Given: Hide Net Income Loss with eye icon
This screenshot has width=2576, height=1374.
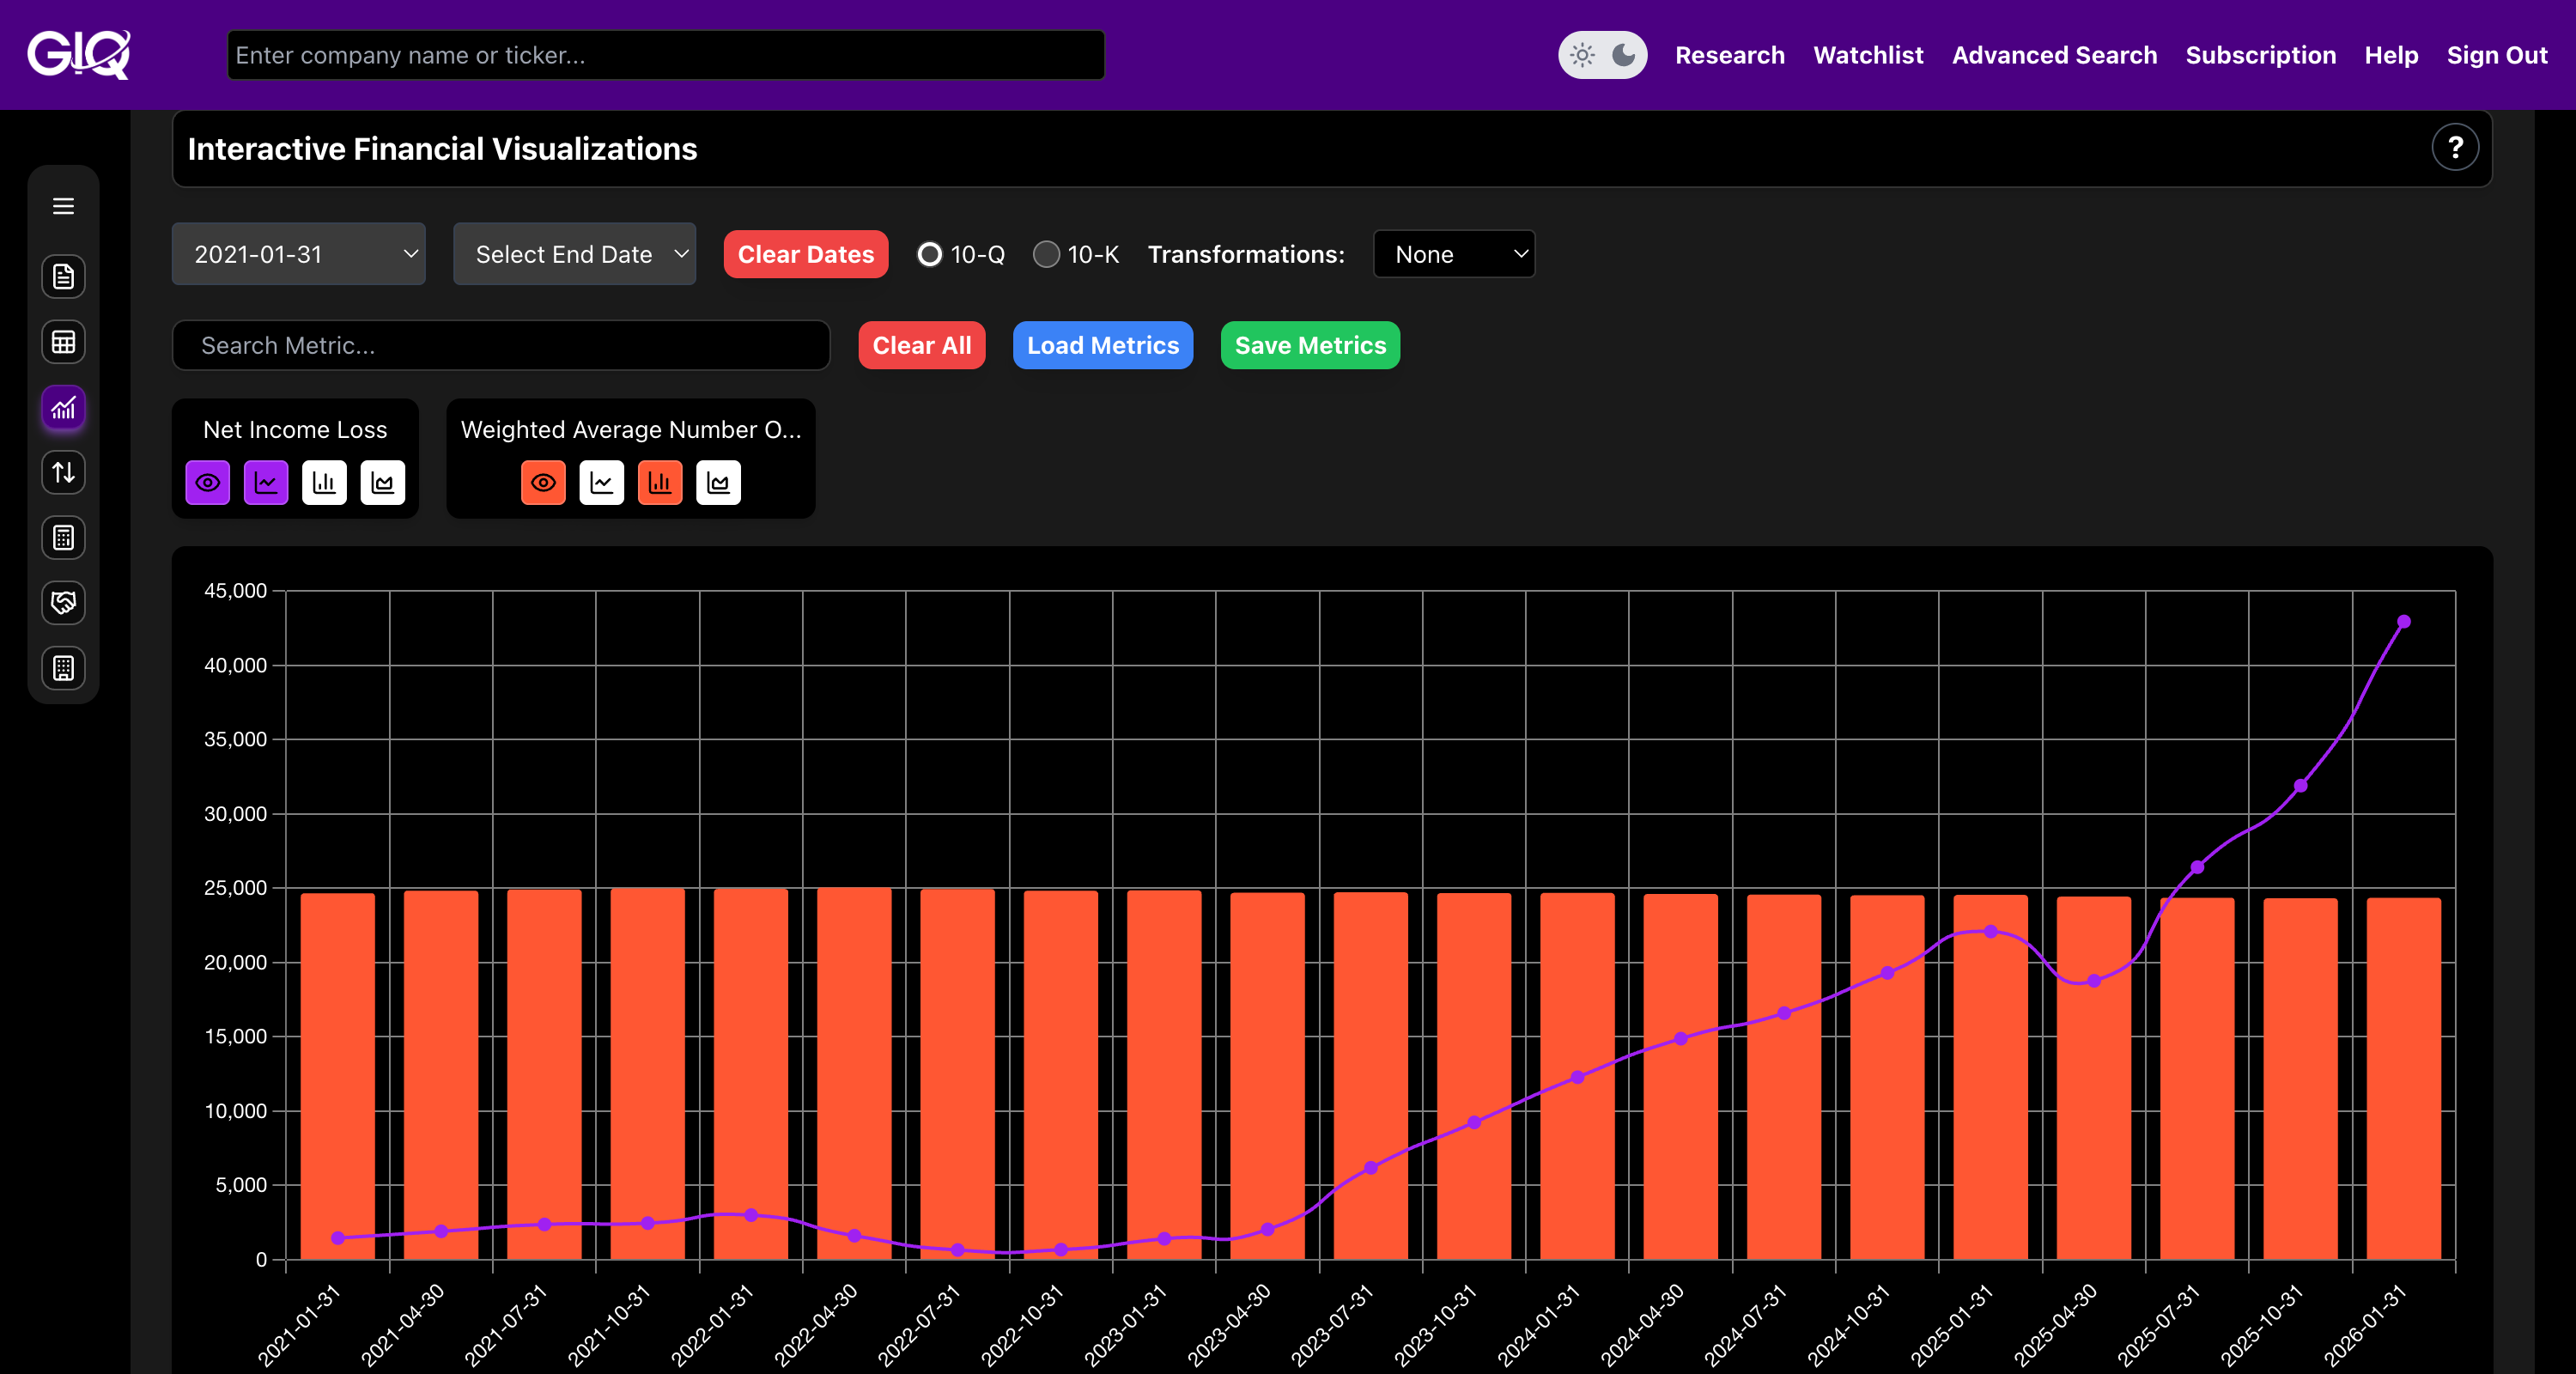Looking at the screenshot, I should [x=207, y=483].
